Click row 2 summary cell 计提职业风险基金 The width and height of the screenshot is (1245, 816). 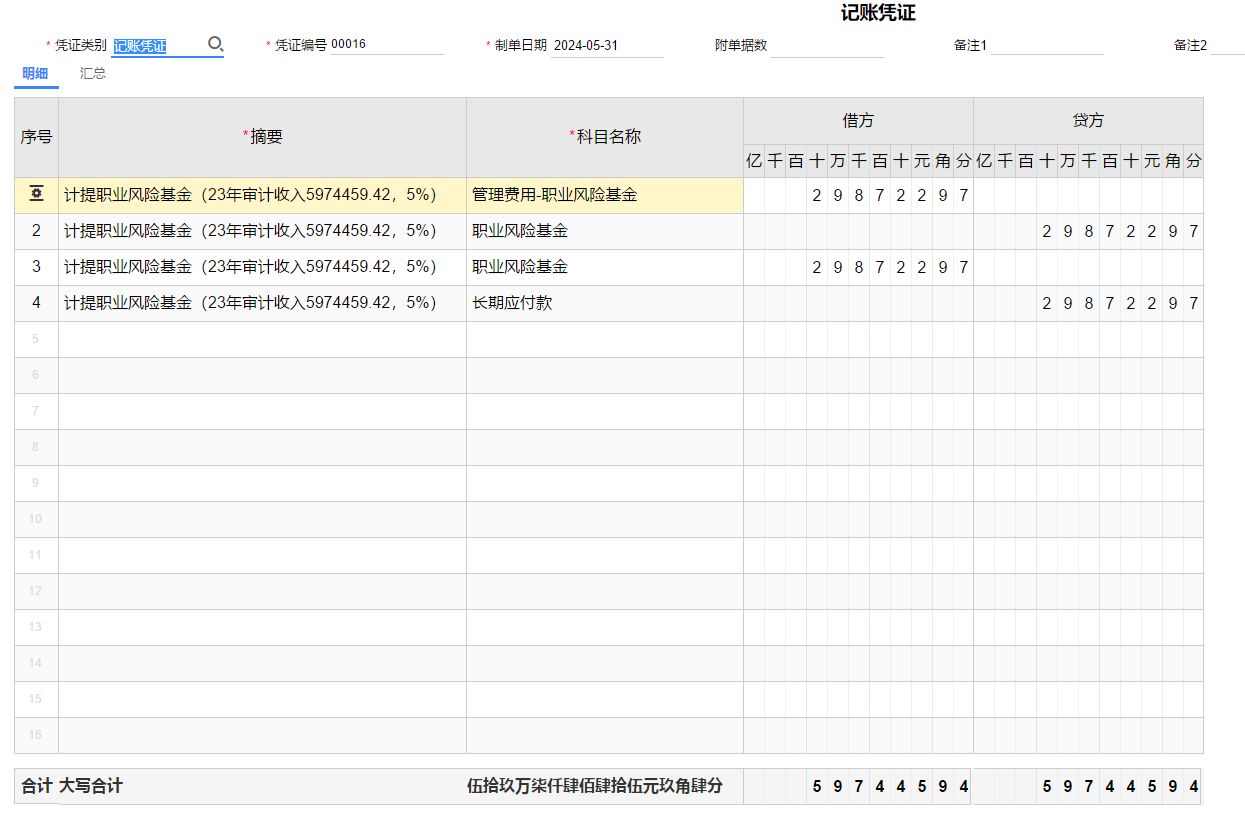pos(262,231)
